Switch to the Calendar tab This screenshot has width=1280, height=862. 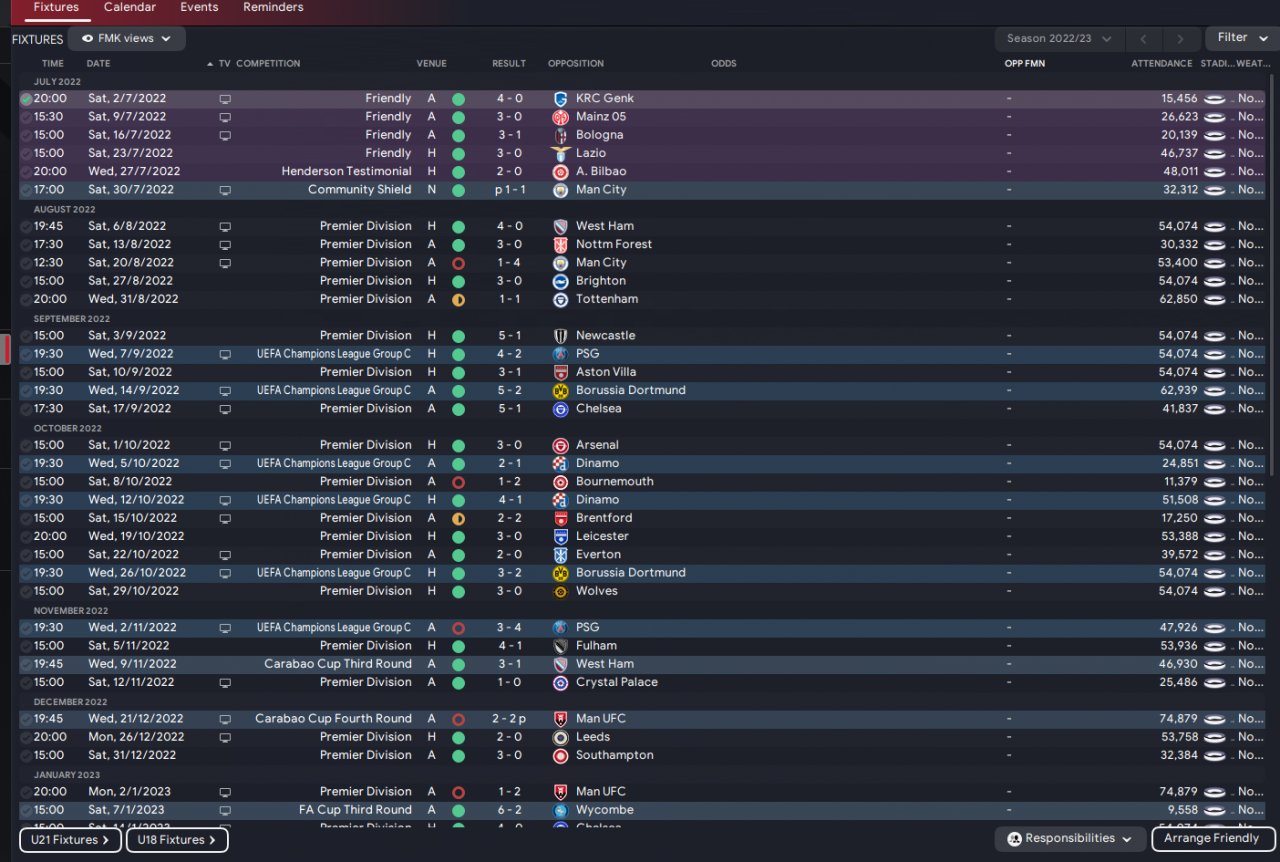130,8
